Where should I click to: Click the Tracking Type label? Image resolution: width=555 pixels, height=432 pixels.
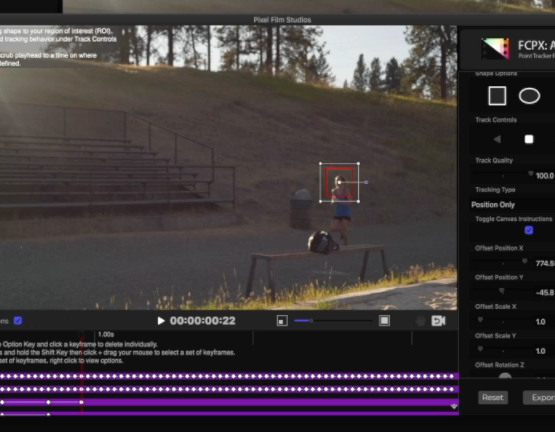pos(495,190)
